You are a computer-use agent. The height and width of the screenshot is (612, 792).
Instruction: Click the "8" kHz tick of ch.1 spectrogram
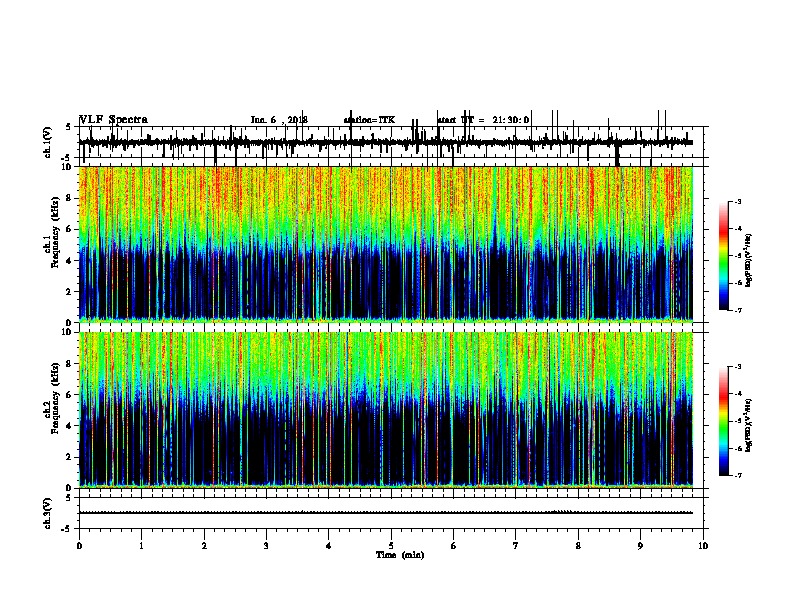coord(70,198)
